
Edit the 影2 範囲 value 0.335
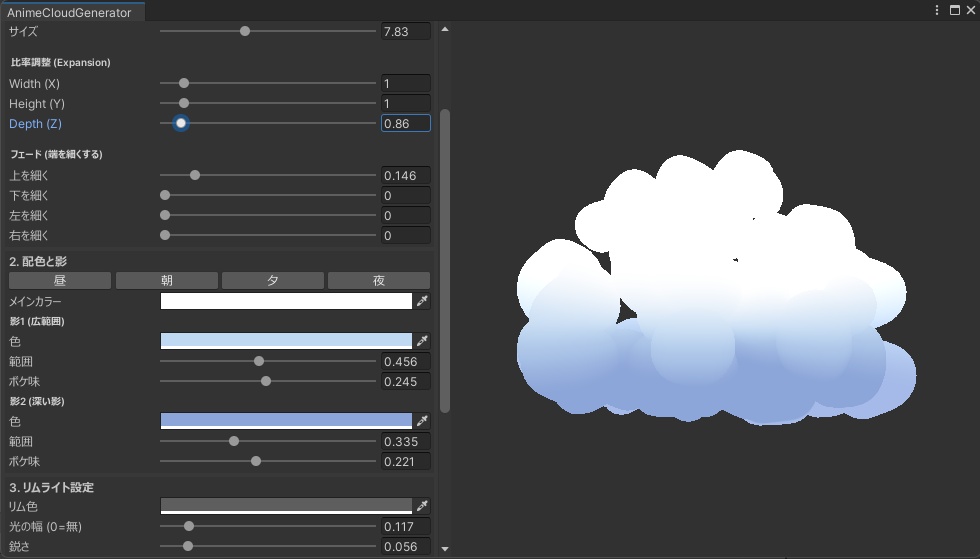coord(406,441)
